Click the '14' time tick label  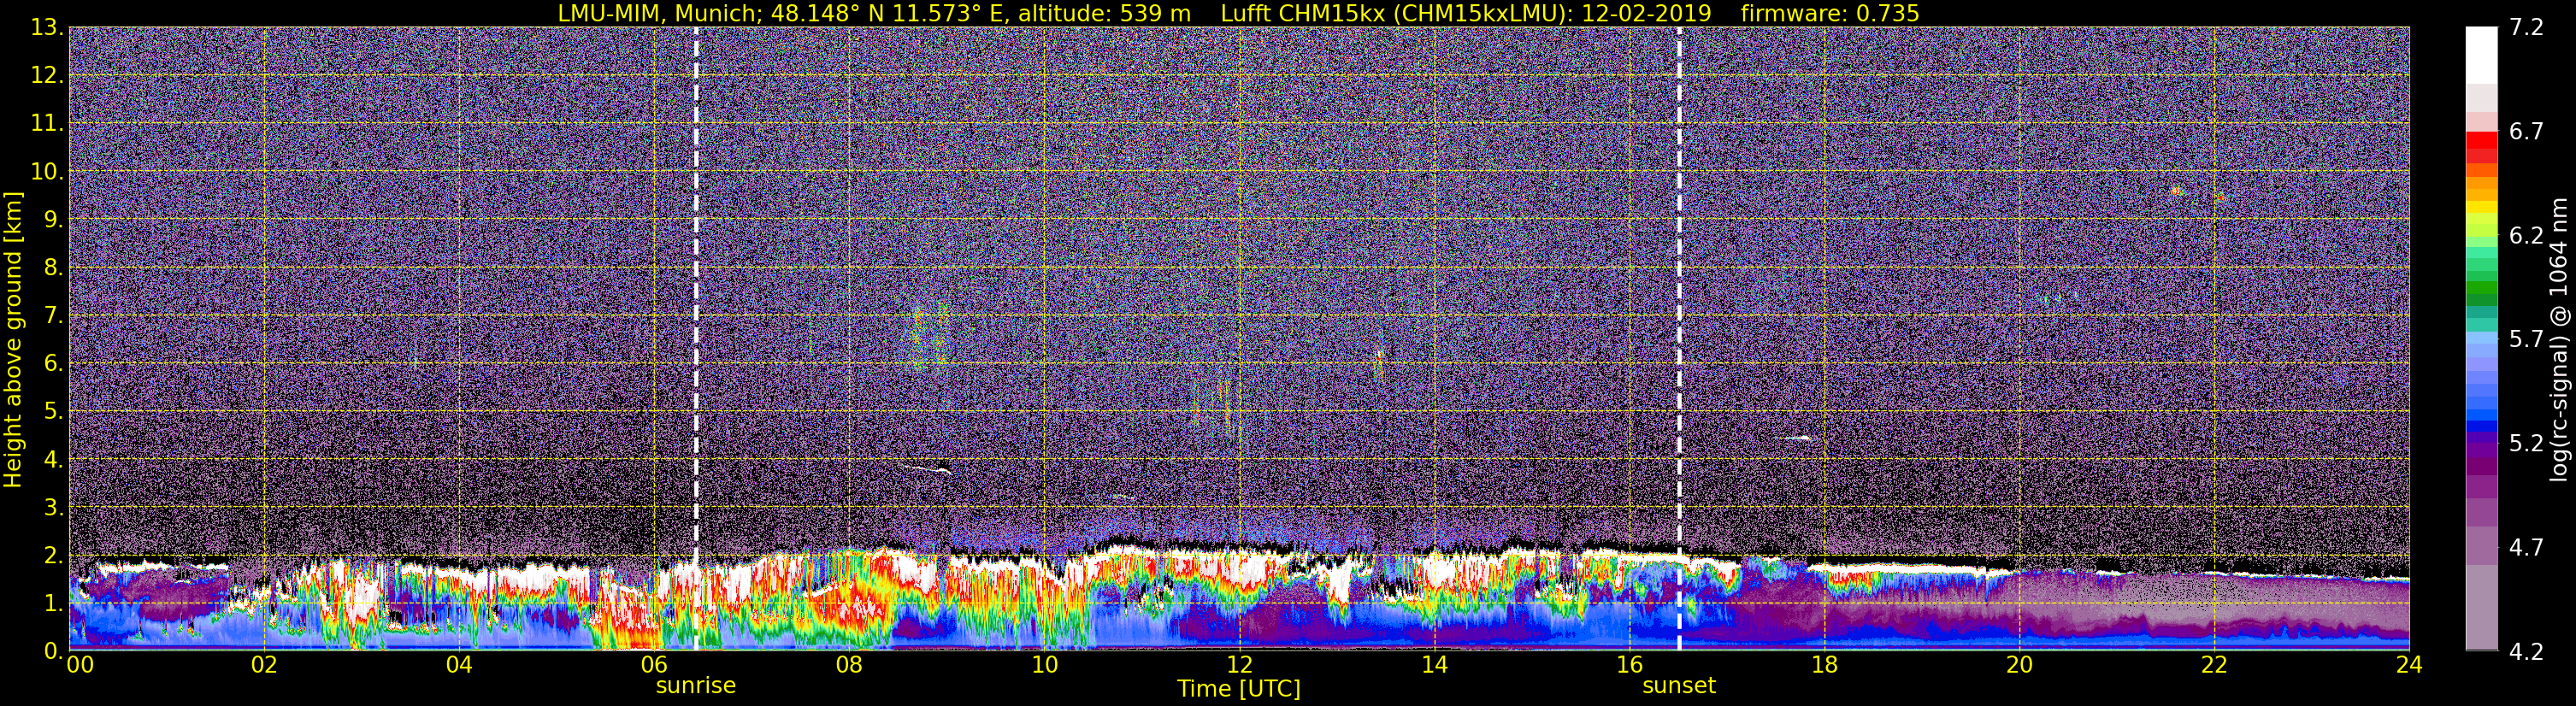(1434, 665)
